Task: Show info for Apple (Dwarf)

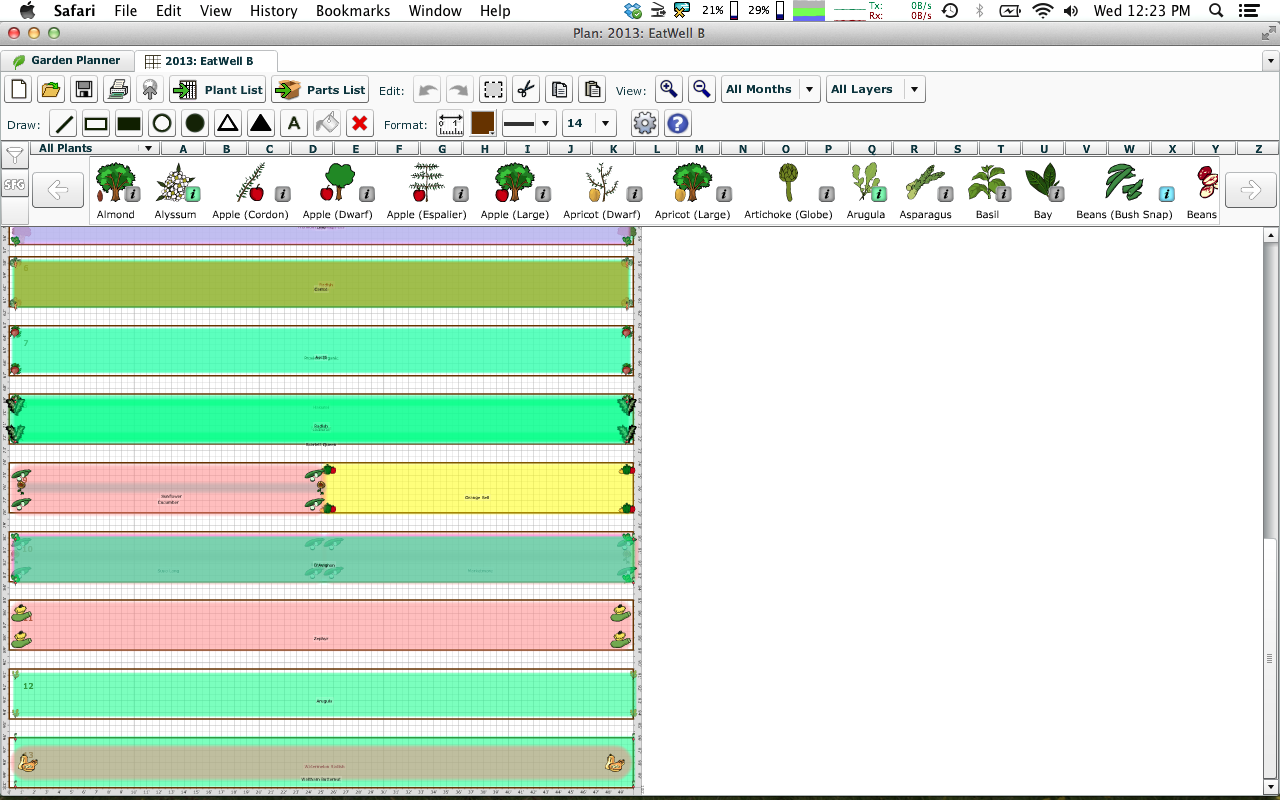Action: pyautogui.click(x=367, y=194)
